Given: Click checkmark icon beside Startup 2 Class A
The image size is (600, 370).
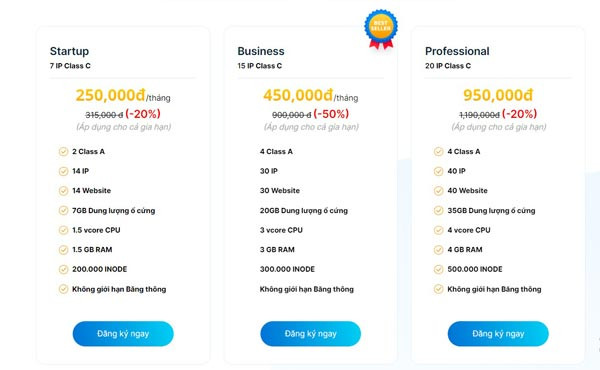Looking at the screenshot, I should (x=63, y=152).
